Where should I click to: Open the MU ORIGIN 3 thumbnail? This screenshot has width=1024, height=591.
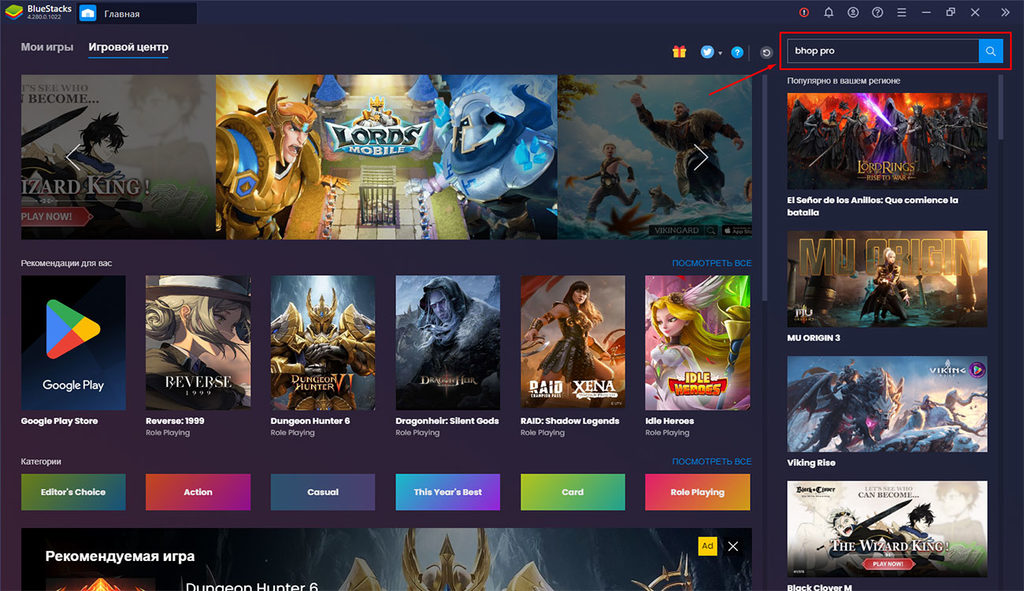887,279
